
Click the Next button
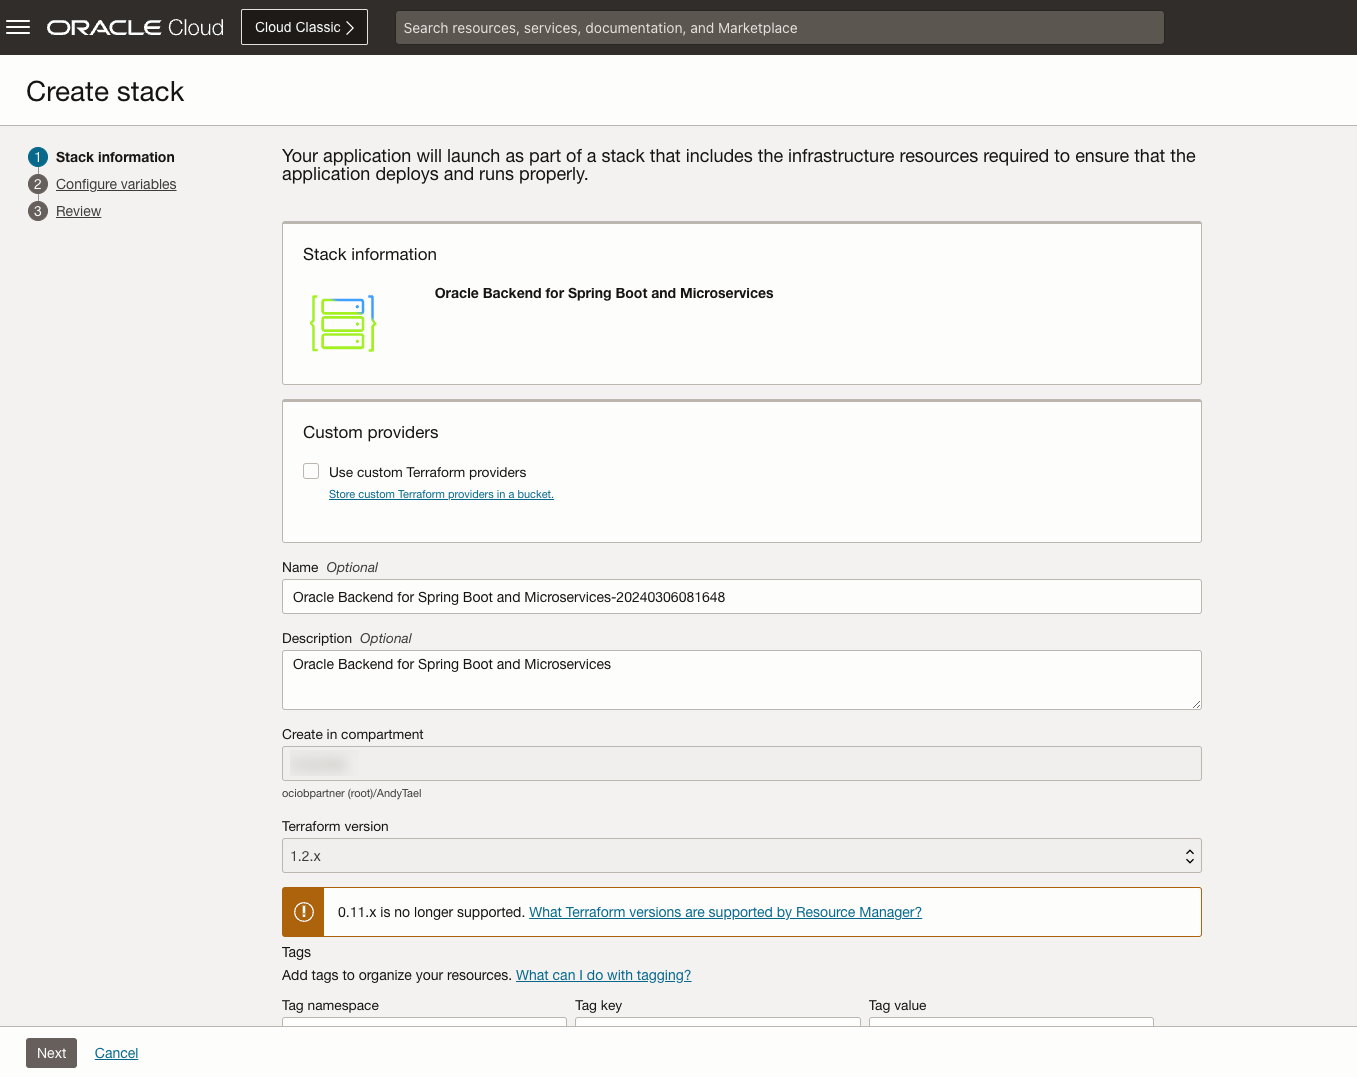[51, 1053]
